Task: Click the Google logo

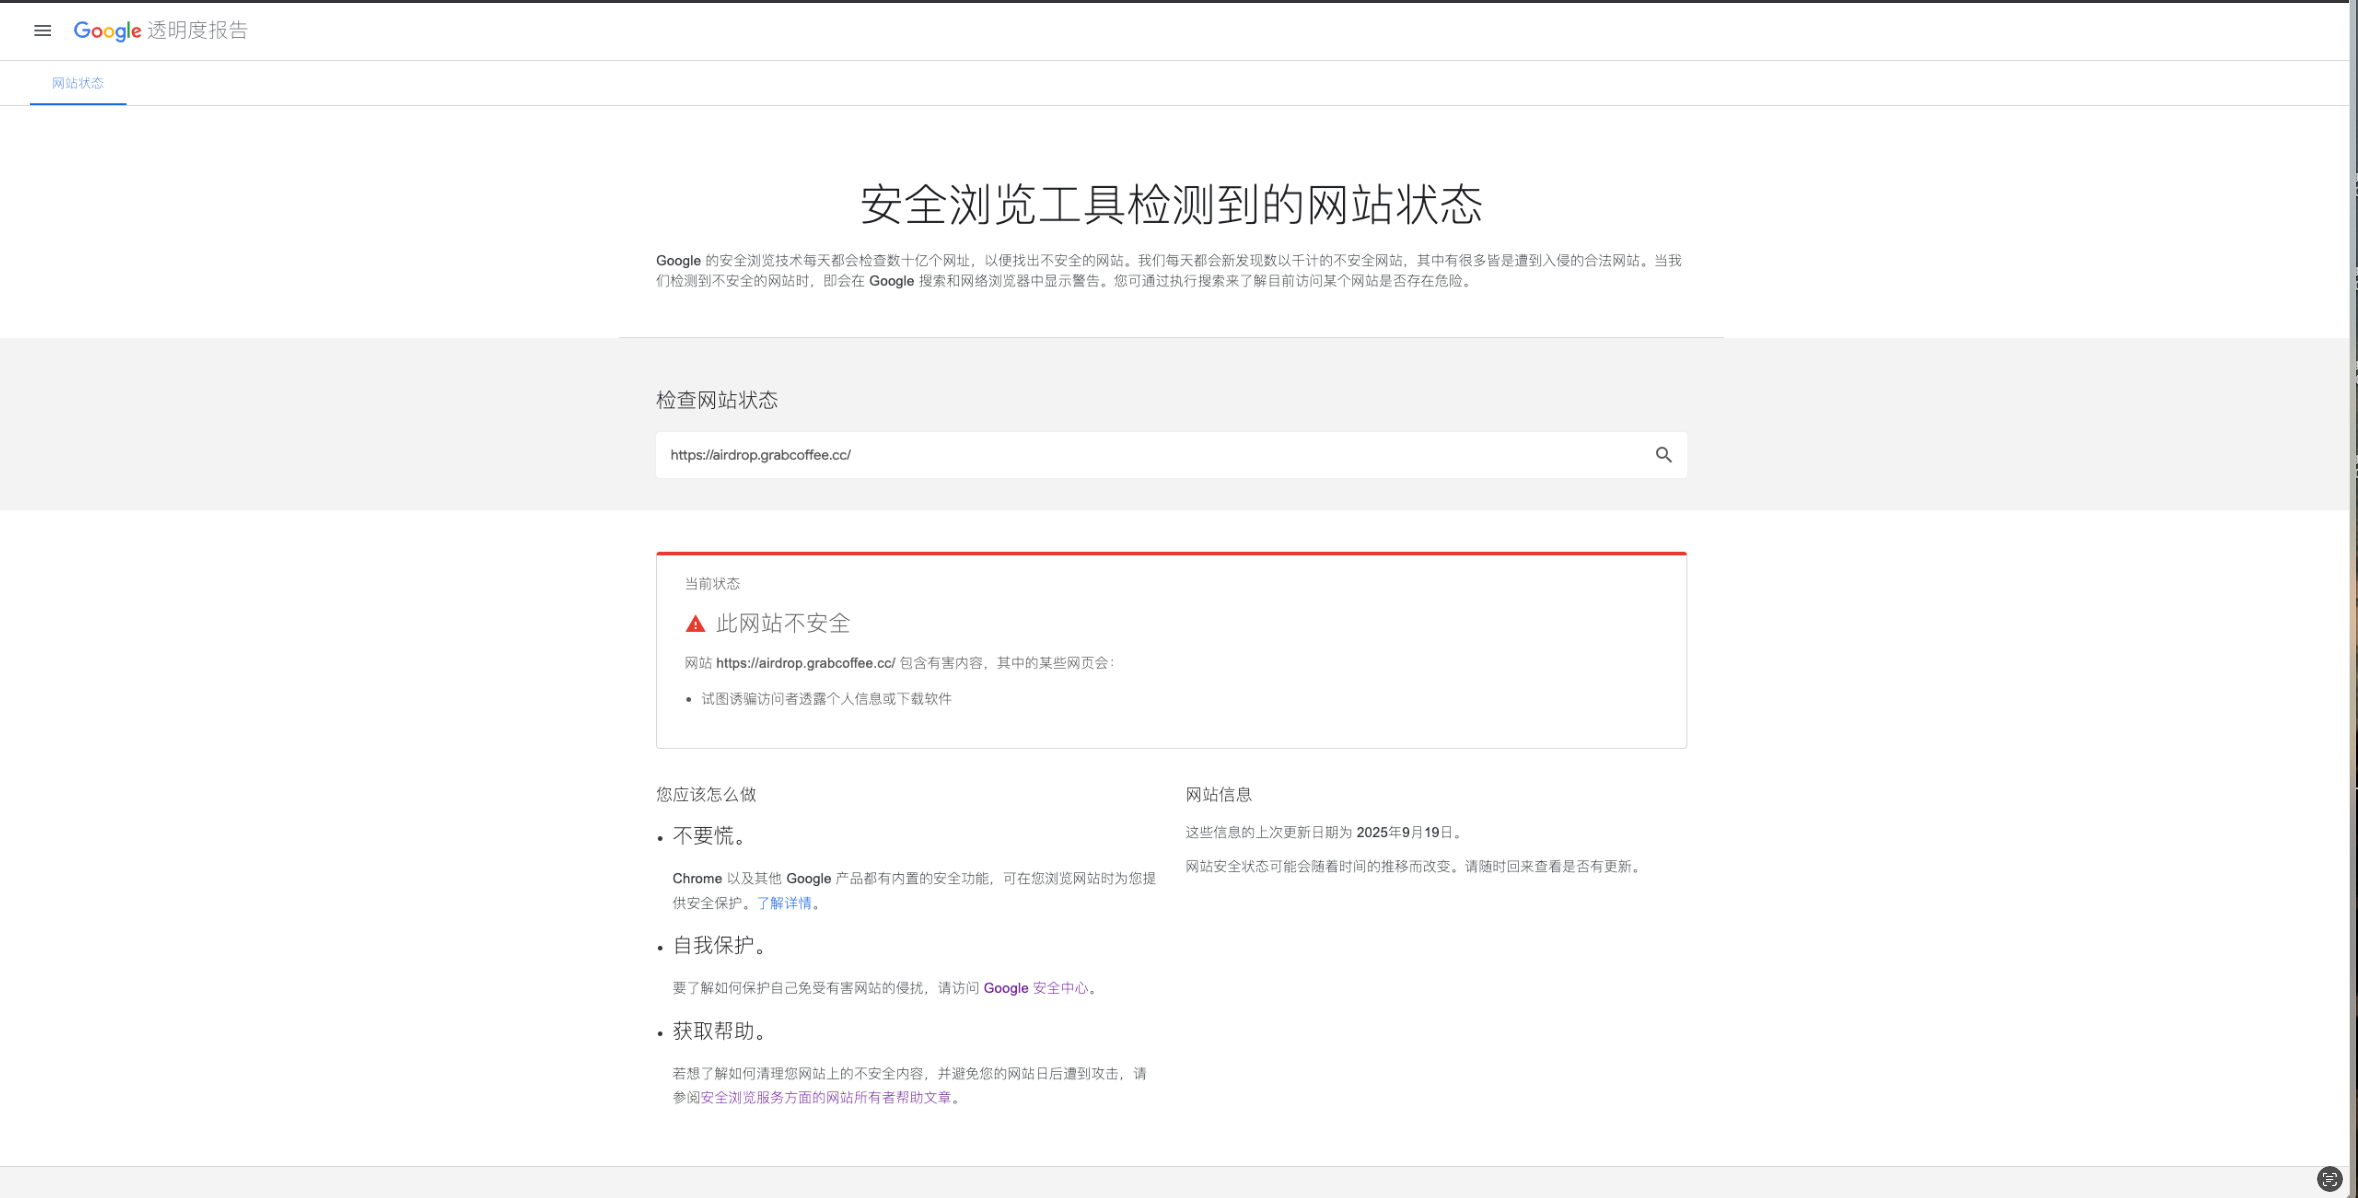Action: point(107,31)
